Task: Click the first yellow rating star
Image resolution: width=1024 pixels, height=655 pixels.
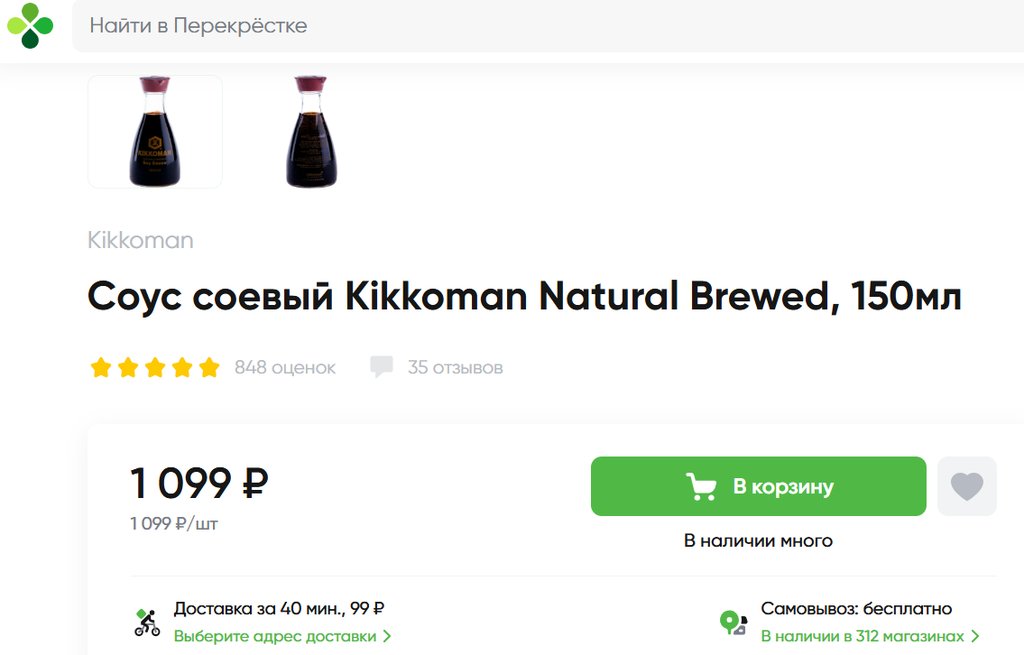Action: [x=101, y=367]
